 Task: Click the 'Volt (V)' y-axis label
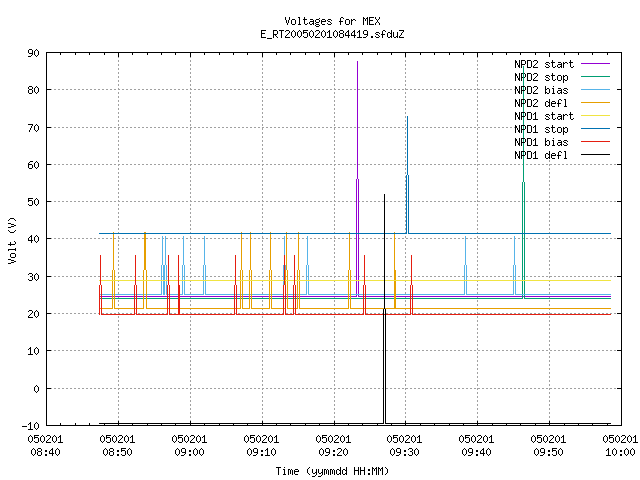tap(13, 240)
